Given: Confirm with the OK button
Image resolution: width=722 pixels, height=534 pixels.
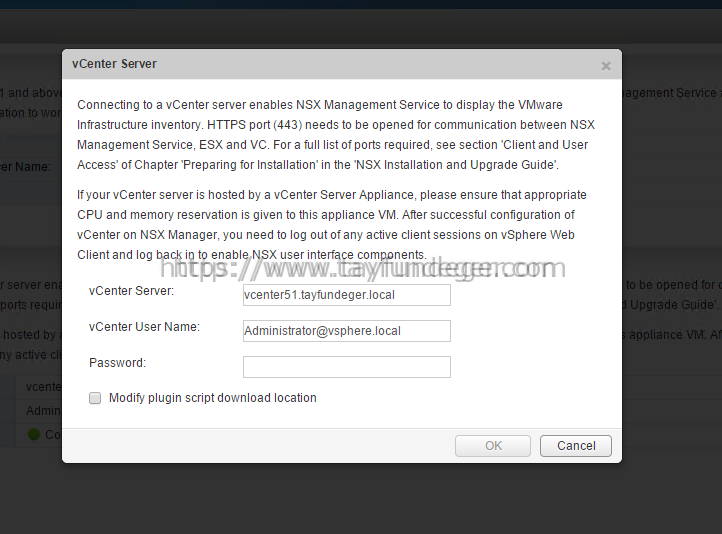Looking at the screenshot, I should click(493, 446).
